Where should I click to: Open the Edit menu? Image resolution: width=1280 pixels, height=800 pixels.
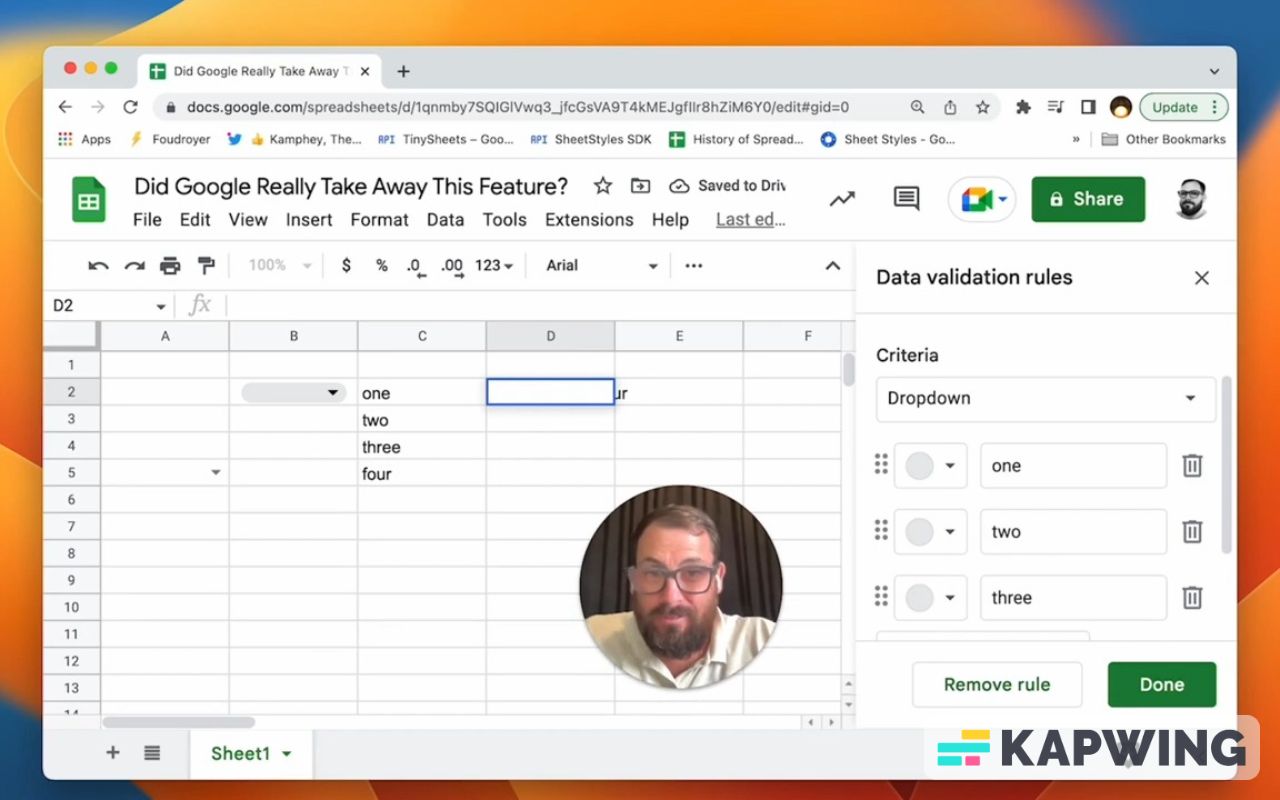click(195, 220)
